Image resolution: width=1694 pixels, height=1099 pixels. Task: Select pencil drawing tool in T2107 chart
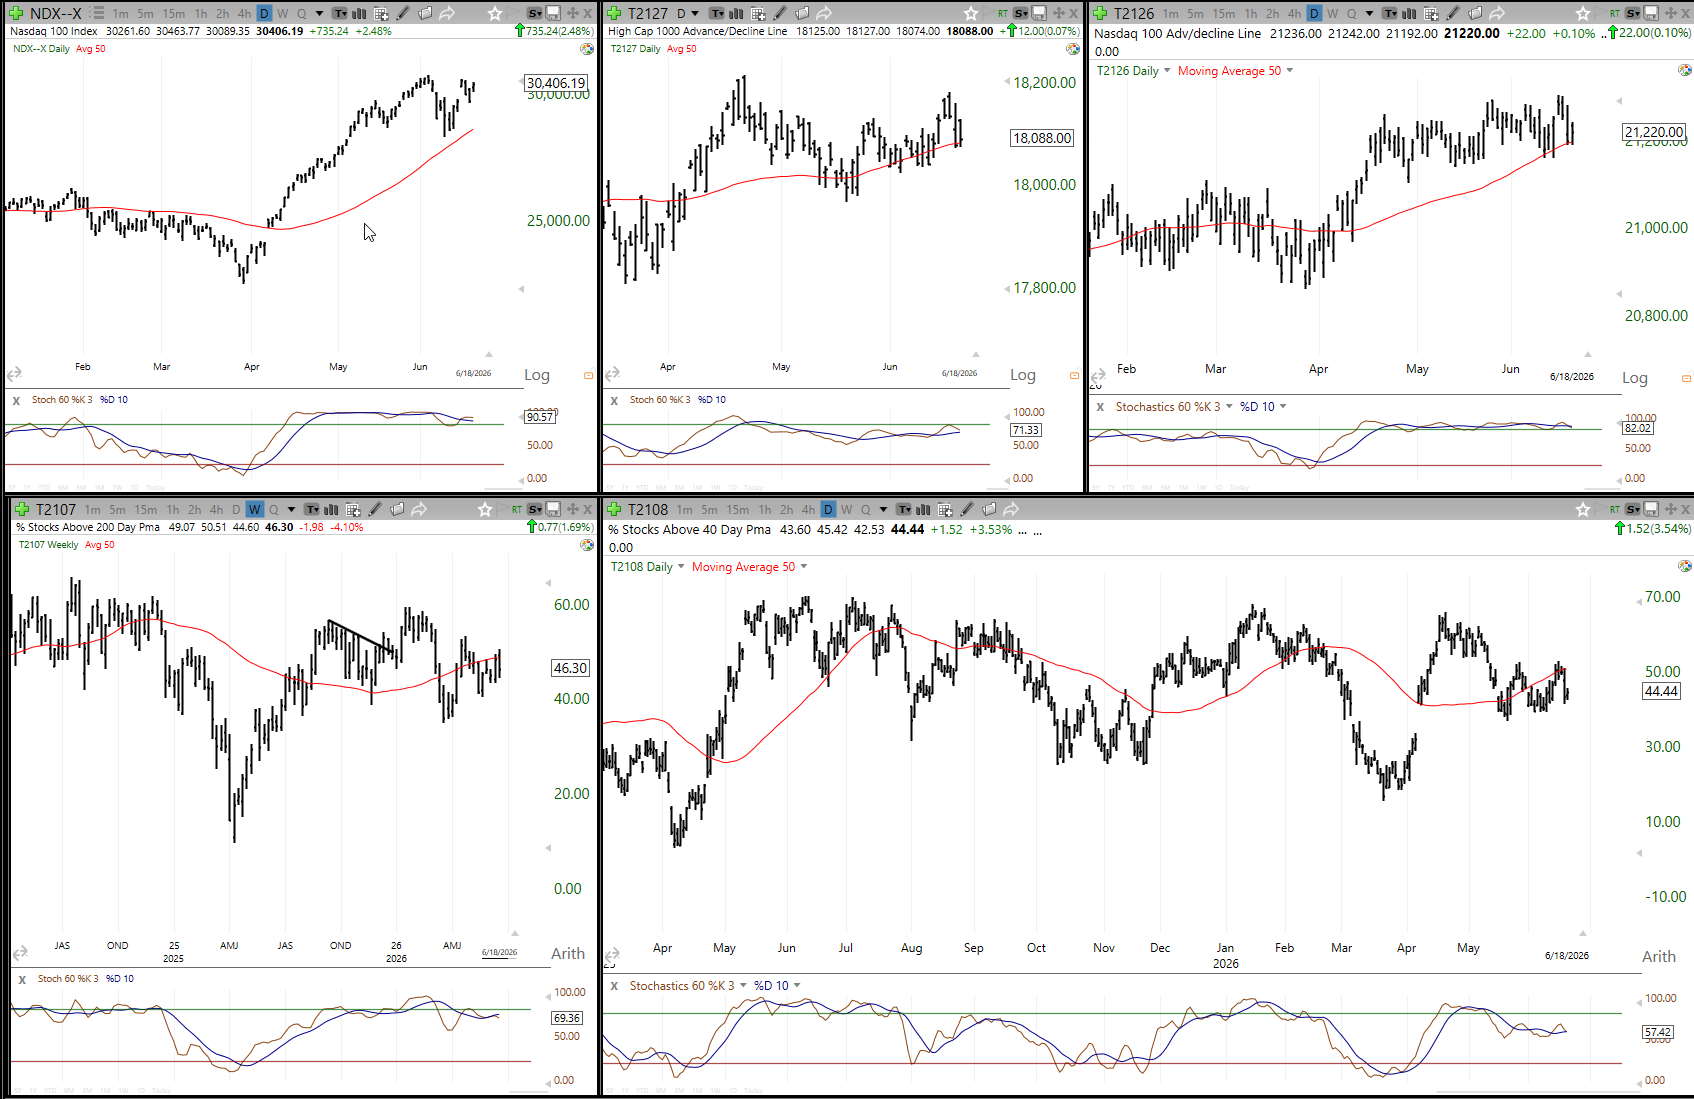(x=375, y=509)
